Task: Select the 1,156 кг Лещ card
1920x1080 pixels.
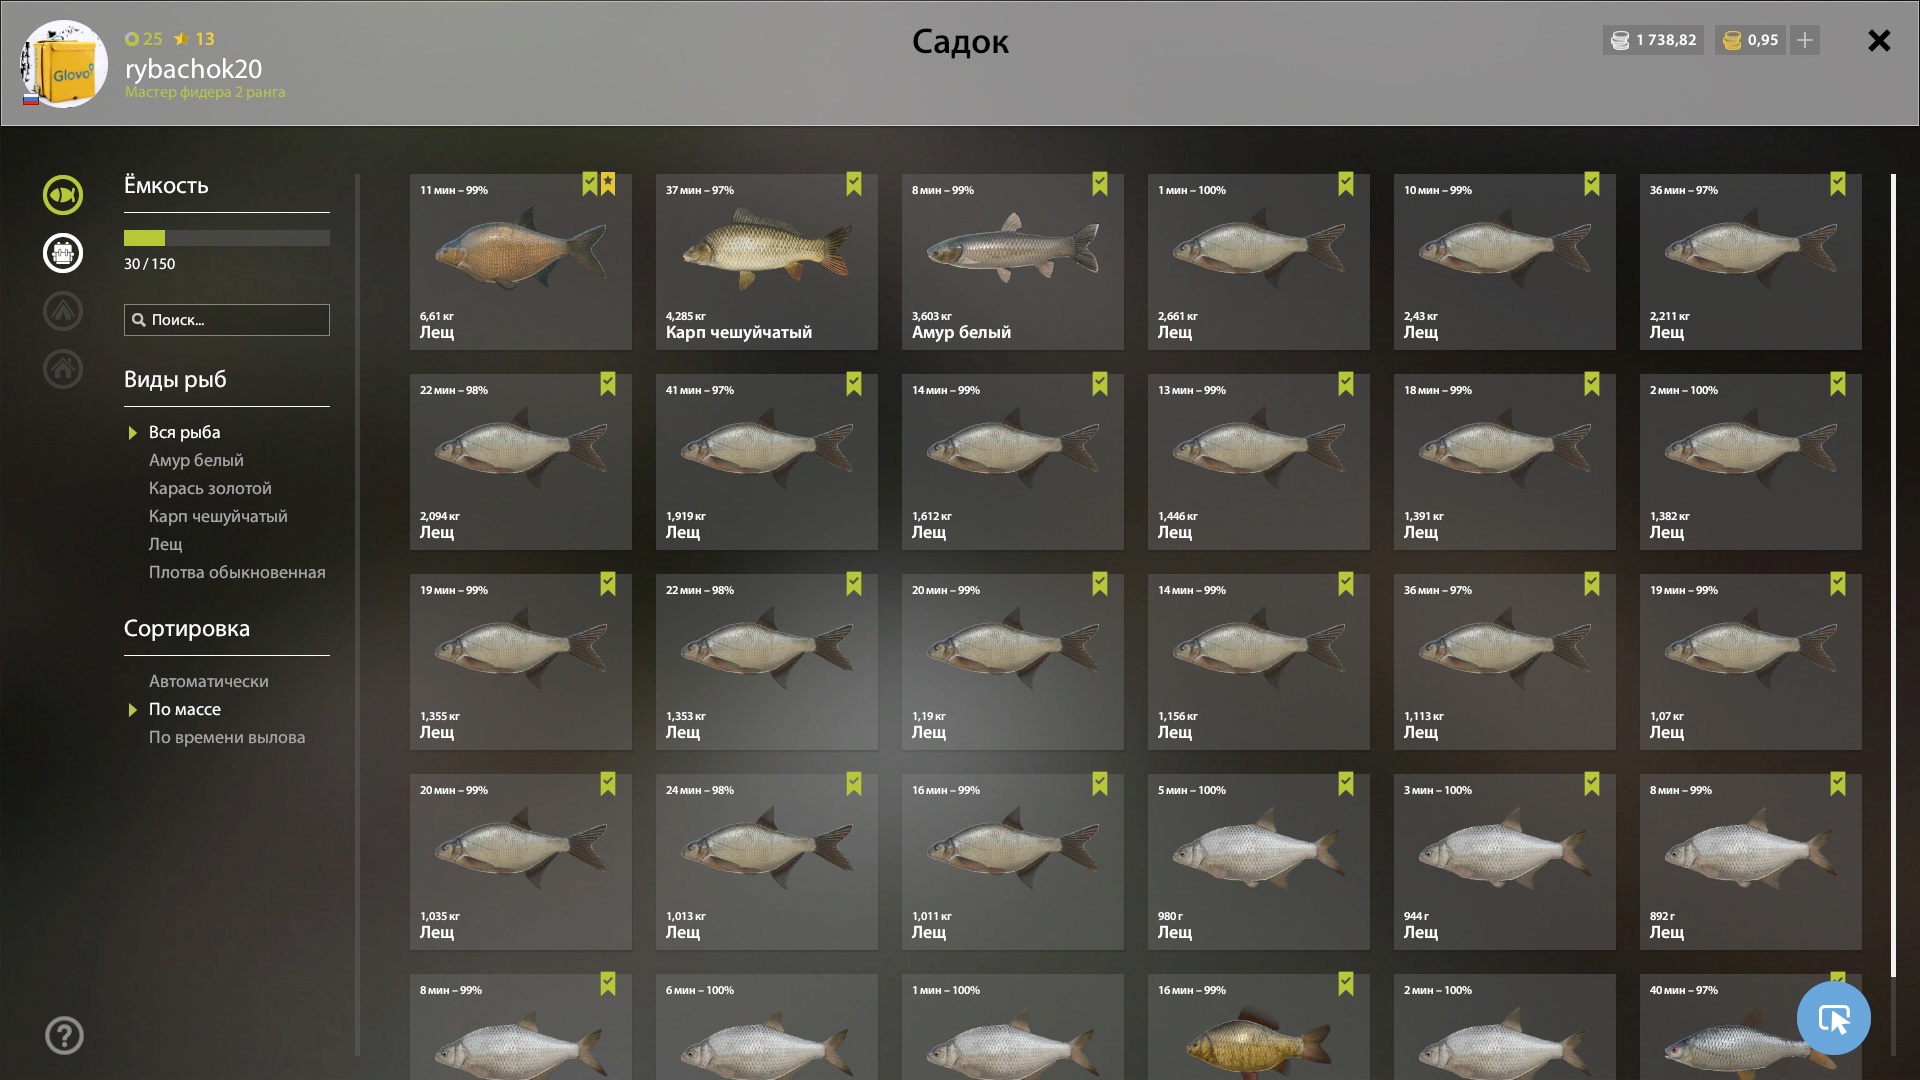Action: [1259, 662]
